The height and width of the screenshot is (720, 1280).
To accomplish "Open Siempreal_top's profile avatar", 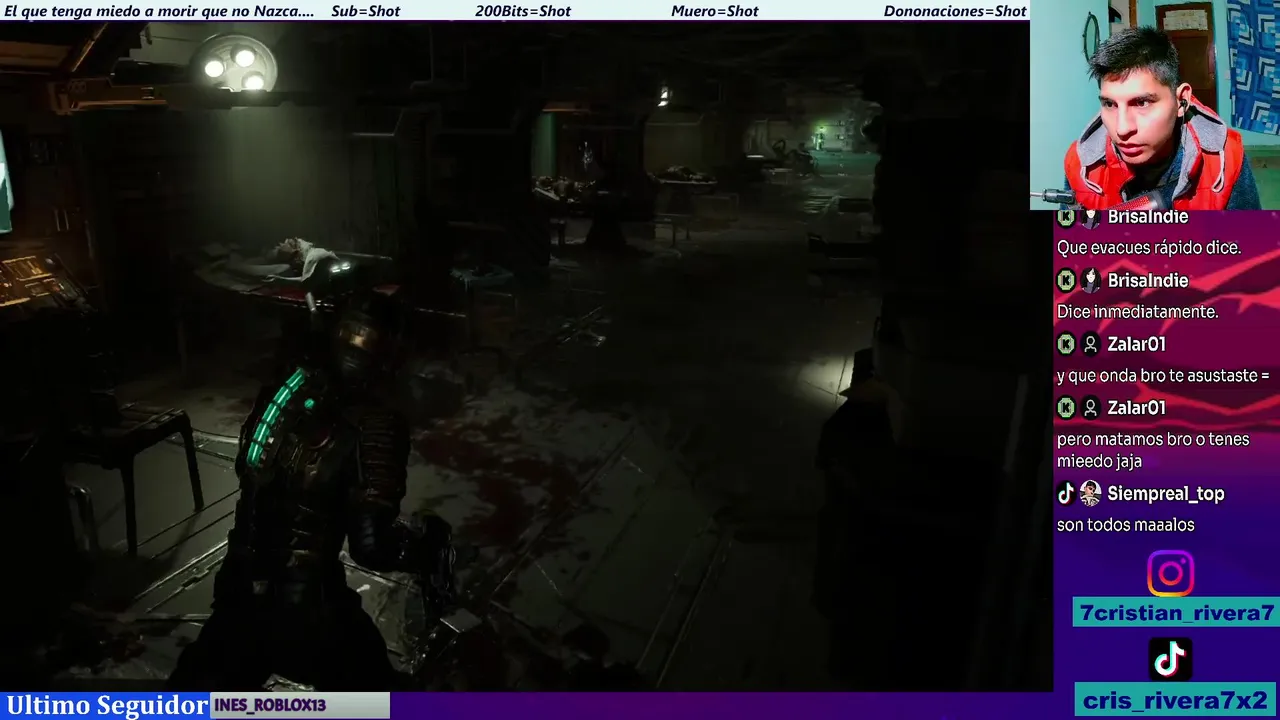I will pyautogui.click(x=1090, y=493).
